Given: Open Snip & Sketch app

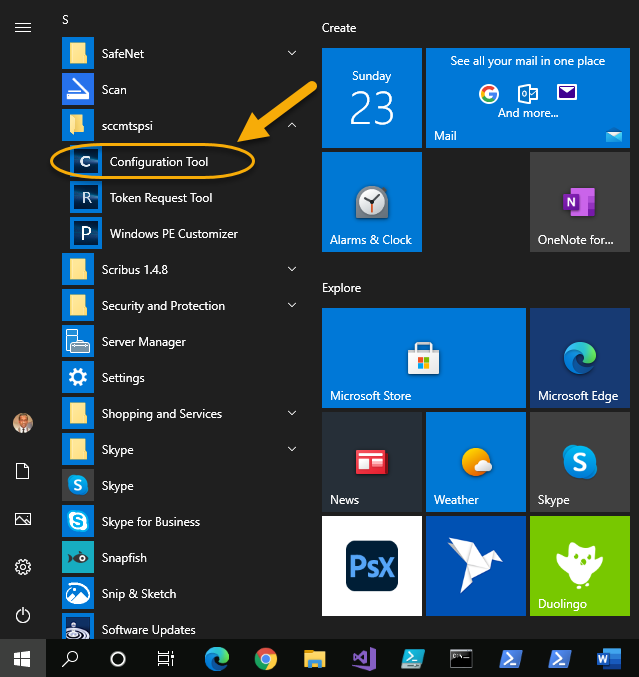Looking at the screenshot, I should (138, 594).
